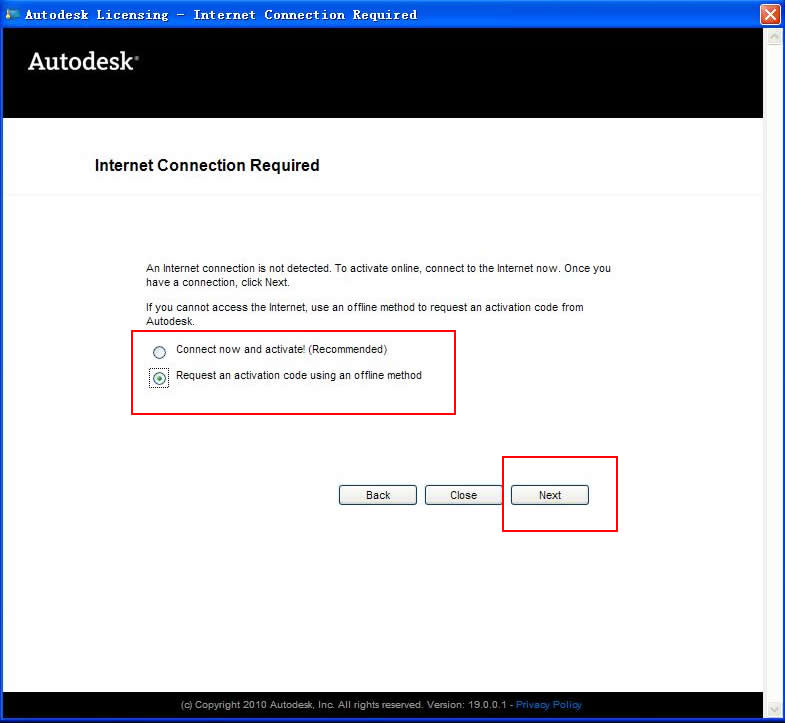Click the "Connect now and activate! (Recommended)" label
Screen dimensions: 785x723
[281, 350]
